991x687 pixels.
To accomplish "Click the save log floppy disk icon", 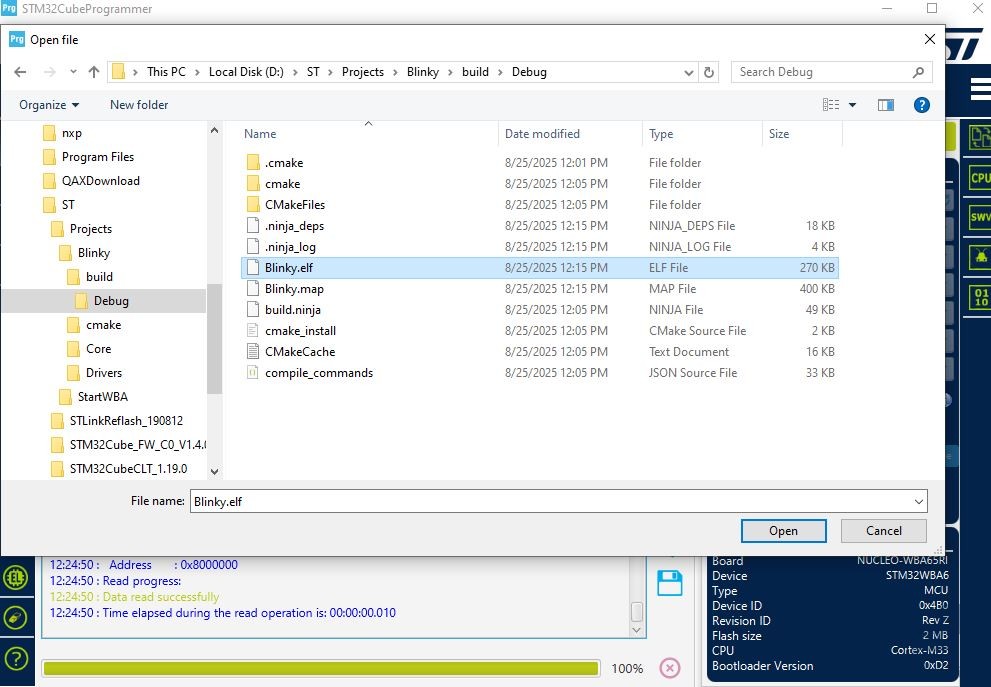I will [x=669, y=583].
